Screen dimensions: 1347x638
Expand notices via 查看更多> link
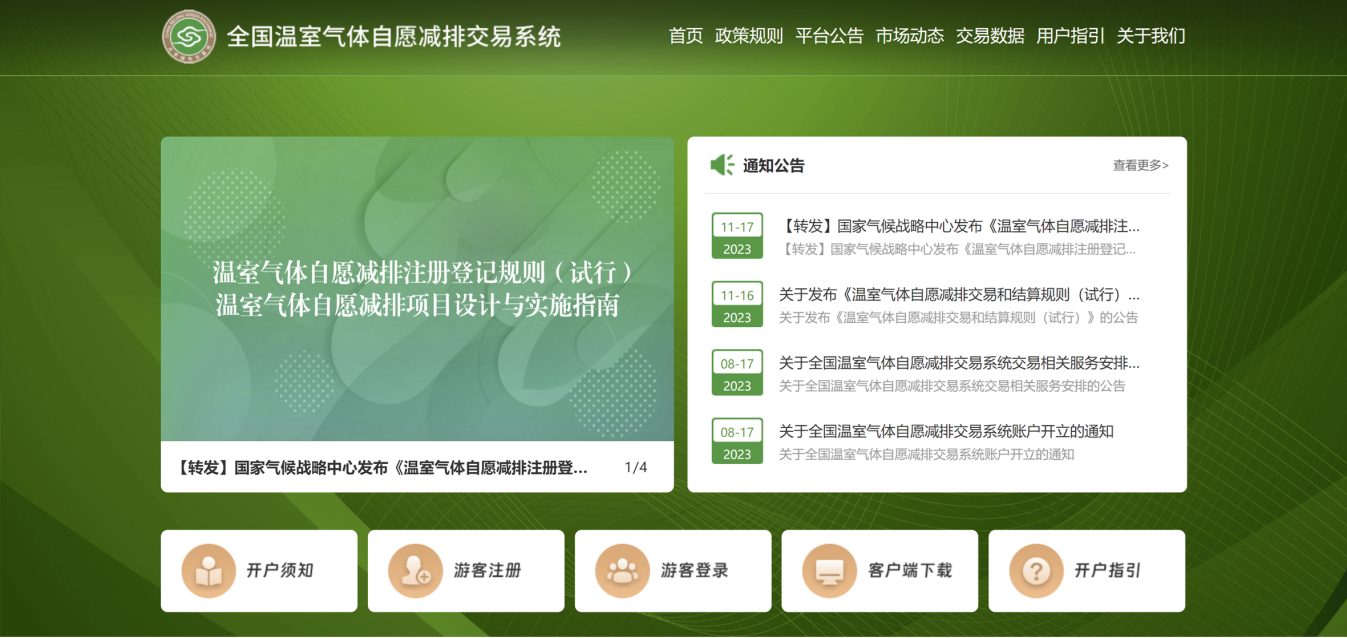click(x=1140, y=166)
